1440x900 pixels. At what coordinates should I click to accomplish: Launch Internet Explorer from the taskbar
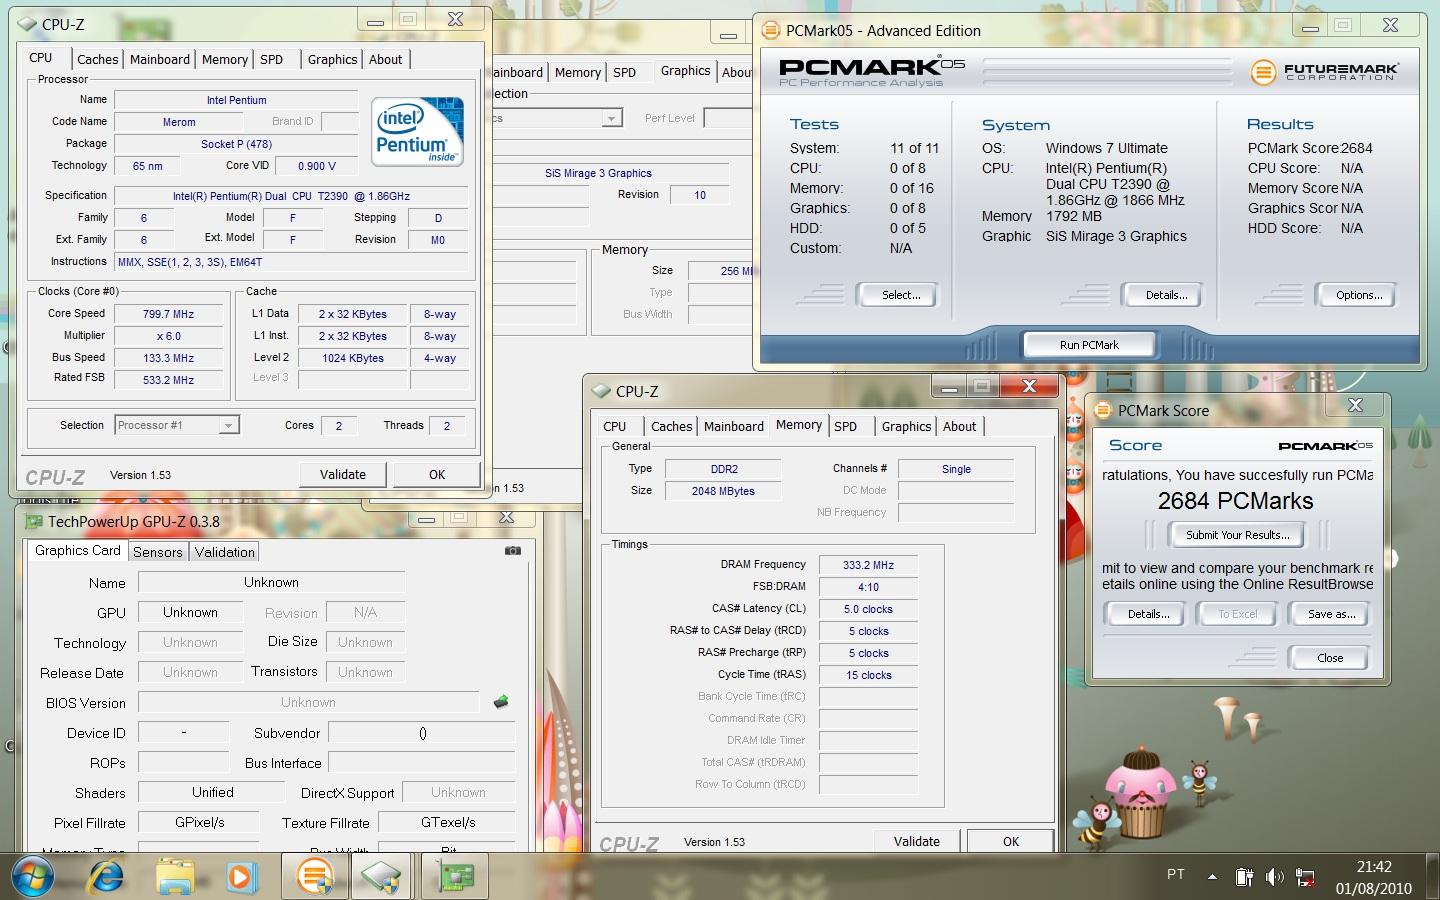105,877
